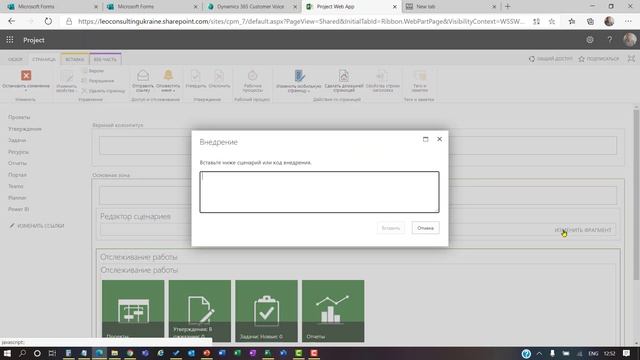Open the Портал link in the left navigation

[x=17, y=175]
